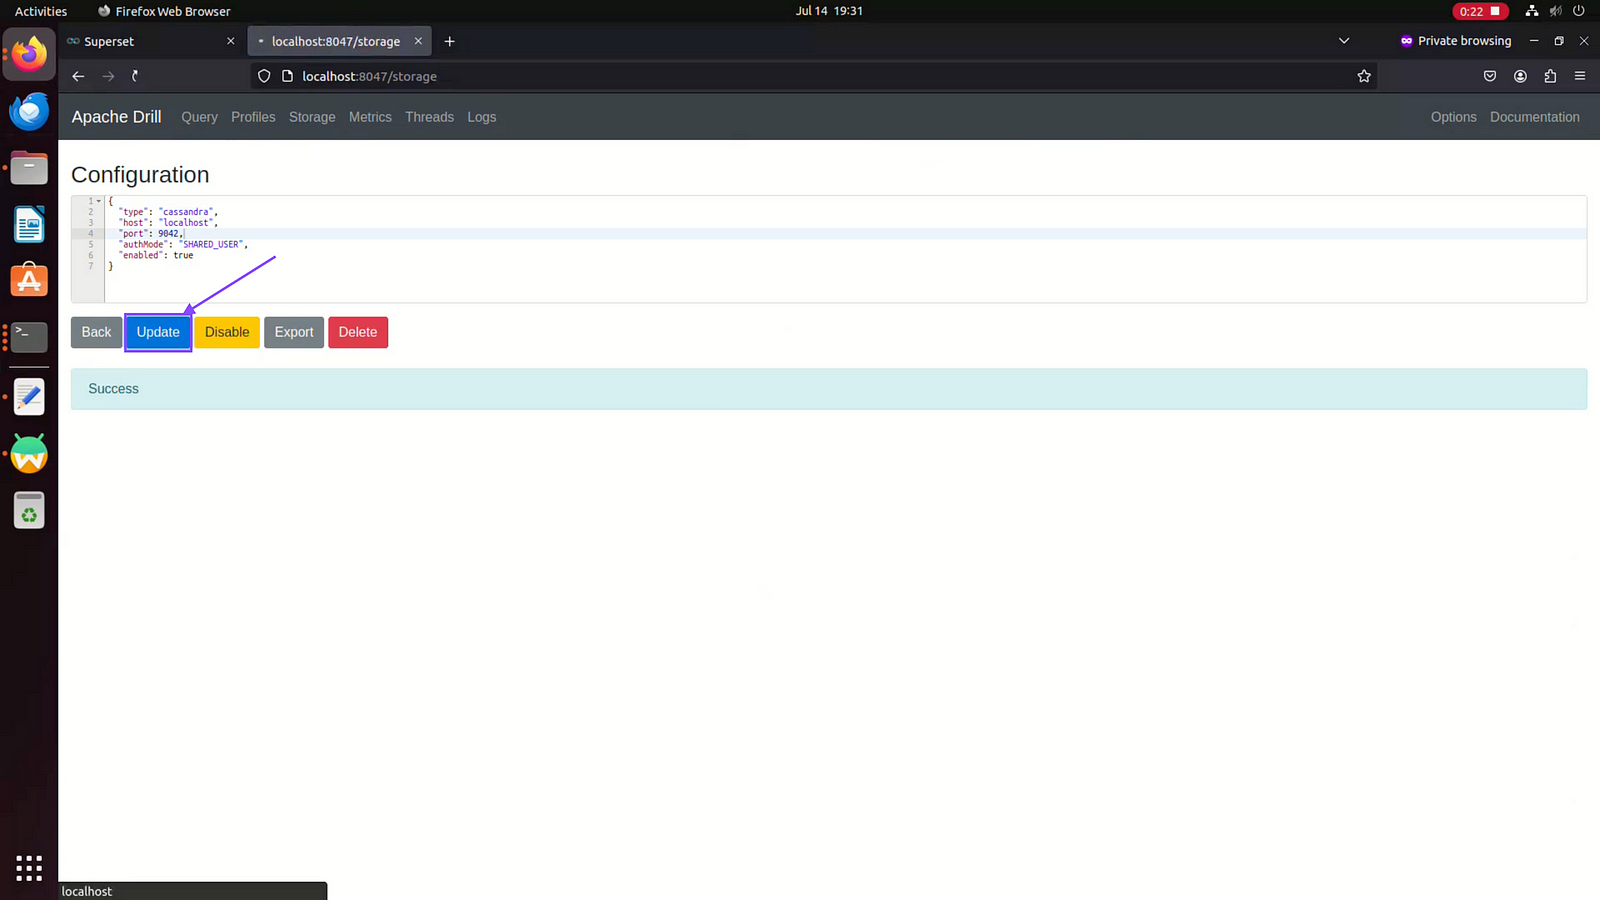The image size is (1600, 900).
Task: Navigate to Storage in navbar
Action: click(312, 117)
